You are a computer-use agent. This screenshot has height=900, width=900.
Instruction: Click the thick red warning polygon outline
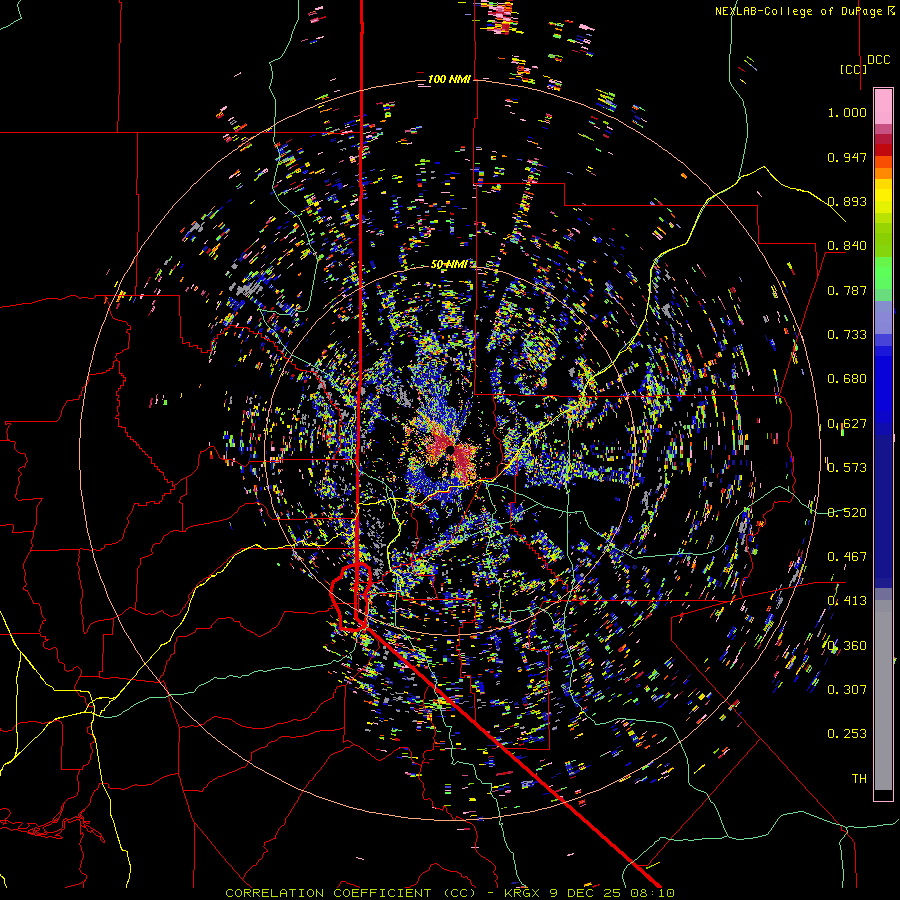[351, 597]
